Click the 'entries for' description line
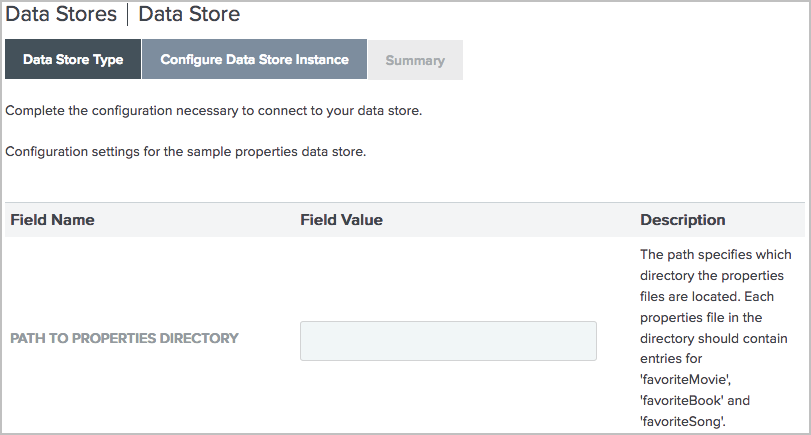Screen dimensions: 811x435 coord(672,359)
